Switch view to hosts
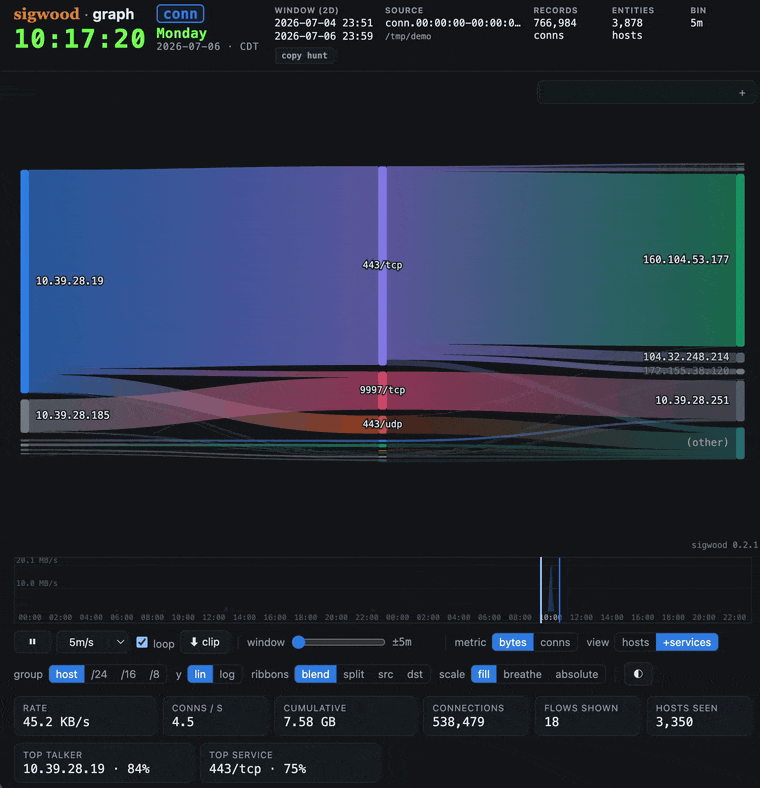This screenshot has width=760, height=788. click(x=635, y=642)
